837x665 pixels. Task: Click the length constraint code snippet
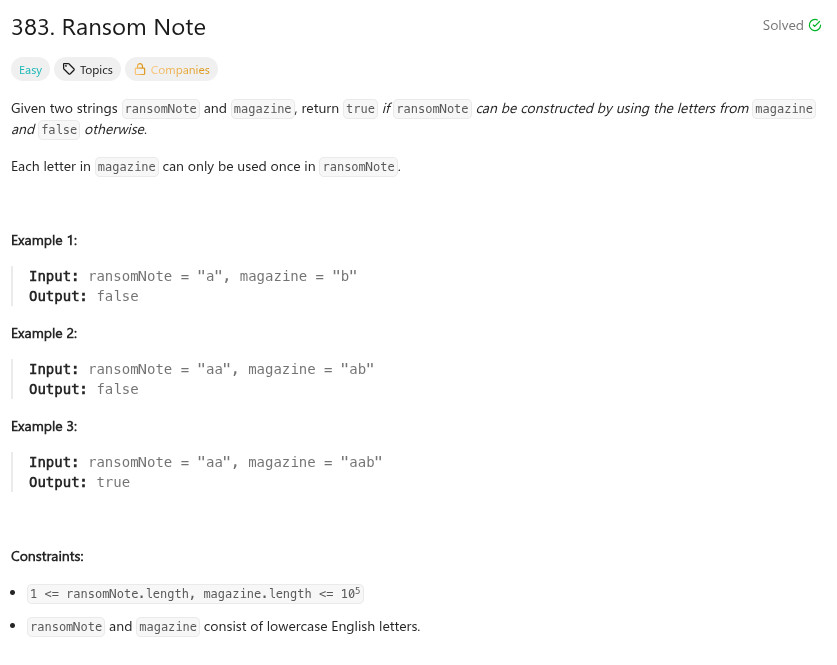coord(195,593)
